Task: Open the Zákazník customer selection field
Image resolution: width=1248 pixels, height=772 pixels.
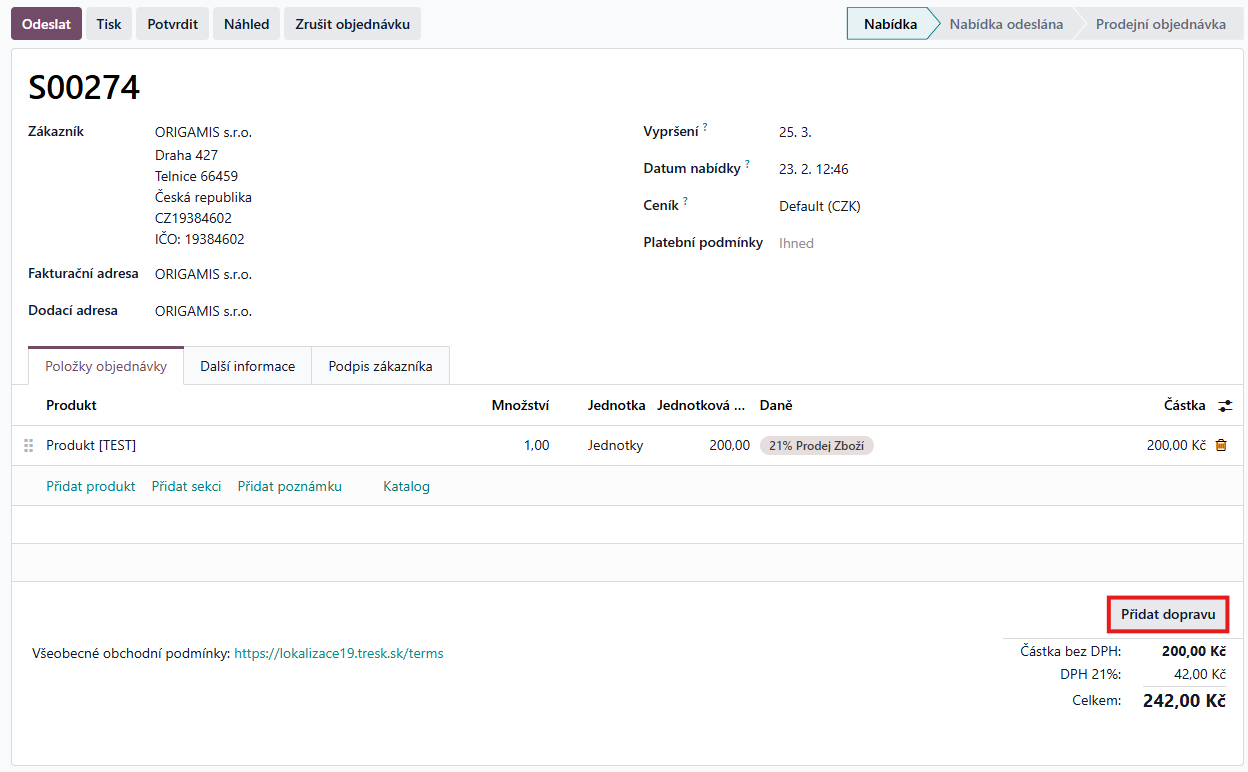Action: click(x=203, y=132)
